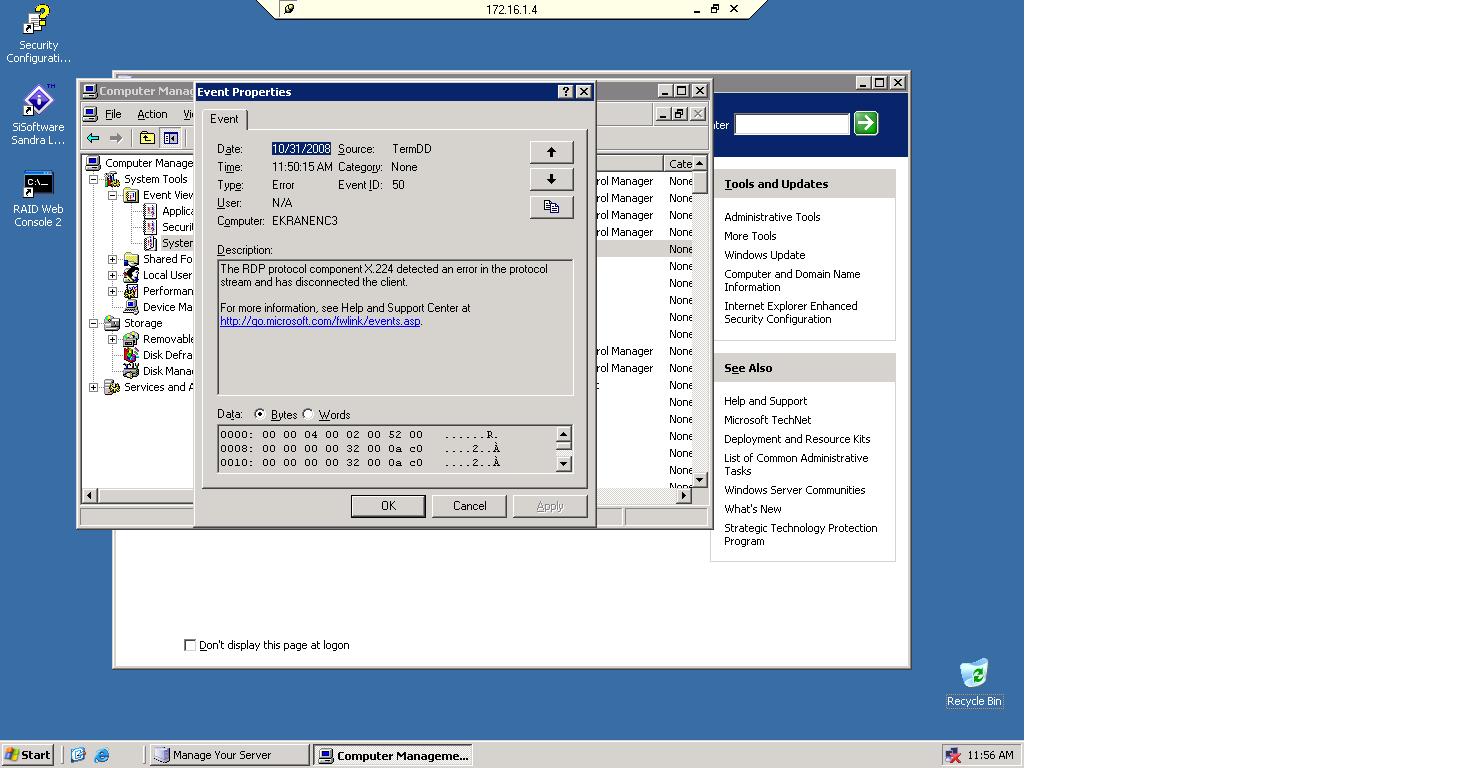Image resolution: width=1469 pixels, height=768 pixels.
Task: Click the Help and Support link
Action: click(765, 401)
